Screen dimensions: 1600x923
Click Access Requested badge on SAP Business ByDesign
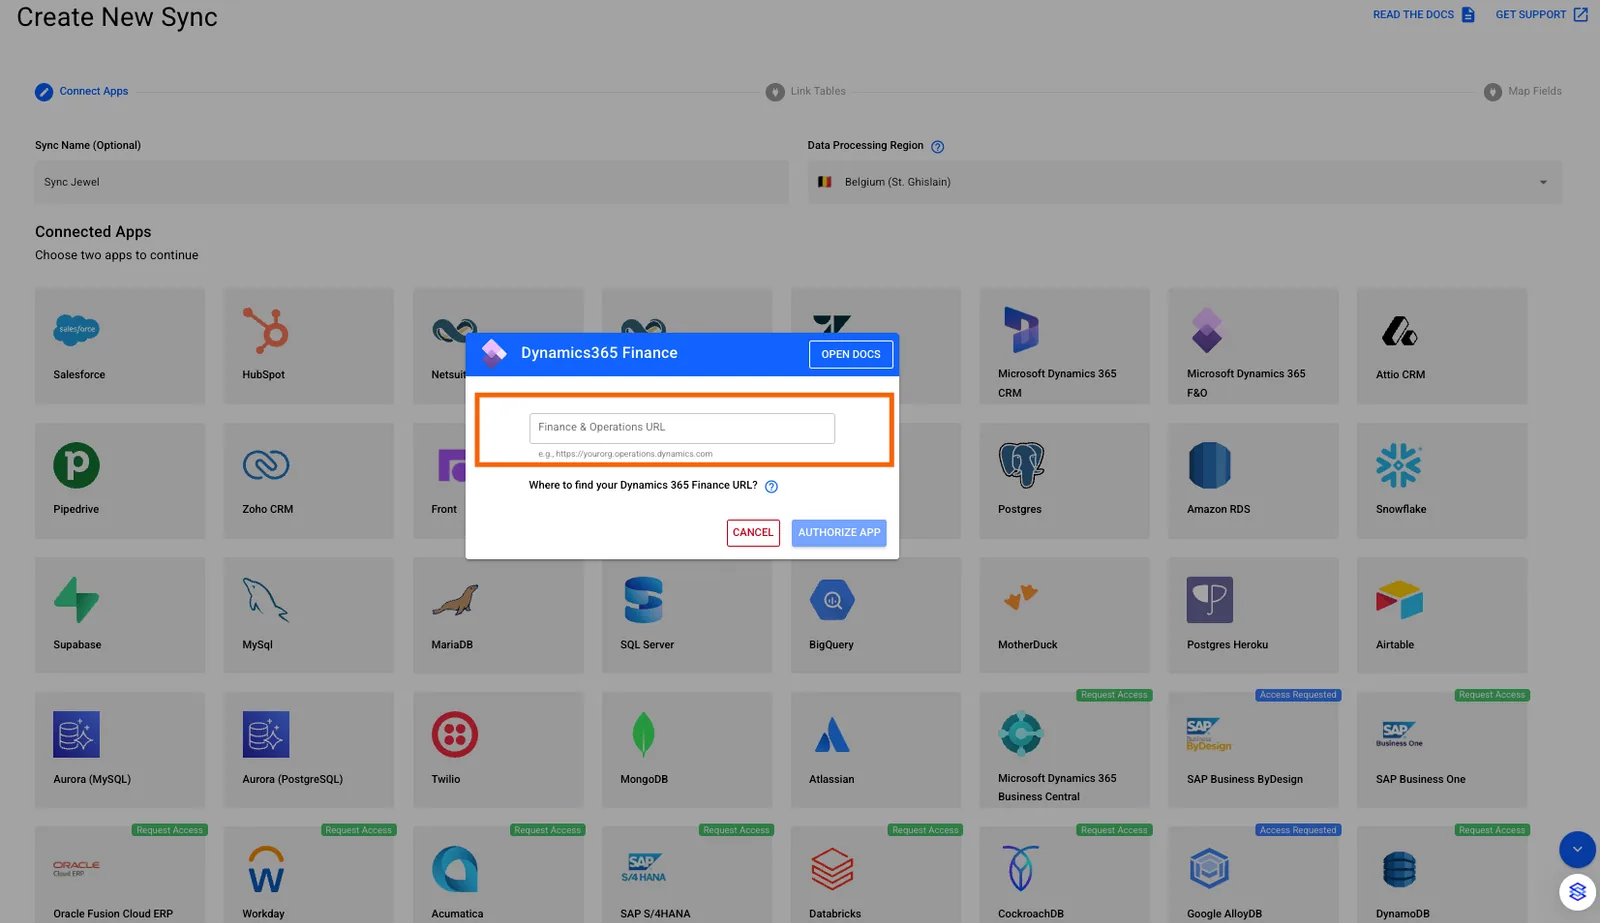[1298, 695]
